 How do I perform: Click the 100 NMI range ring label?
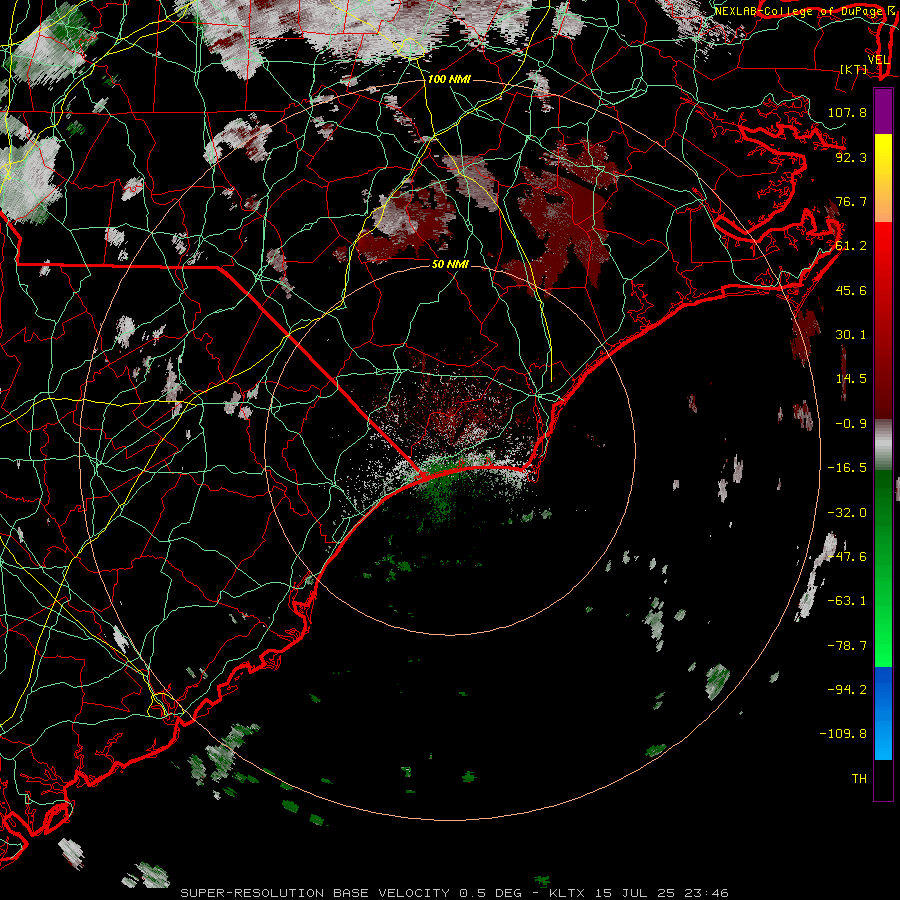[x=449, y=79]
